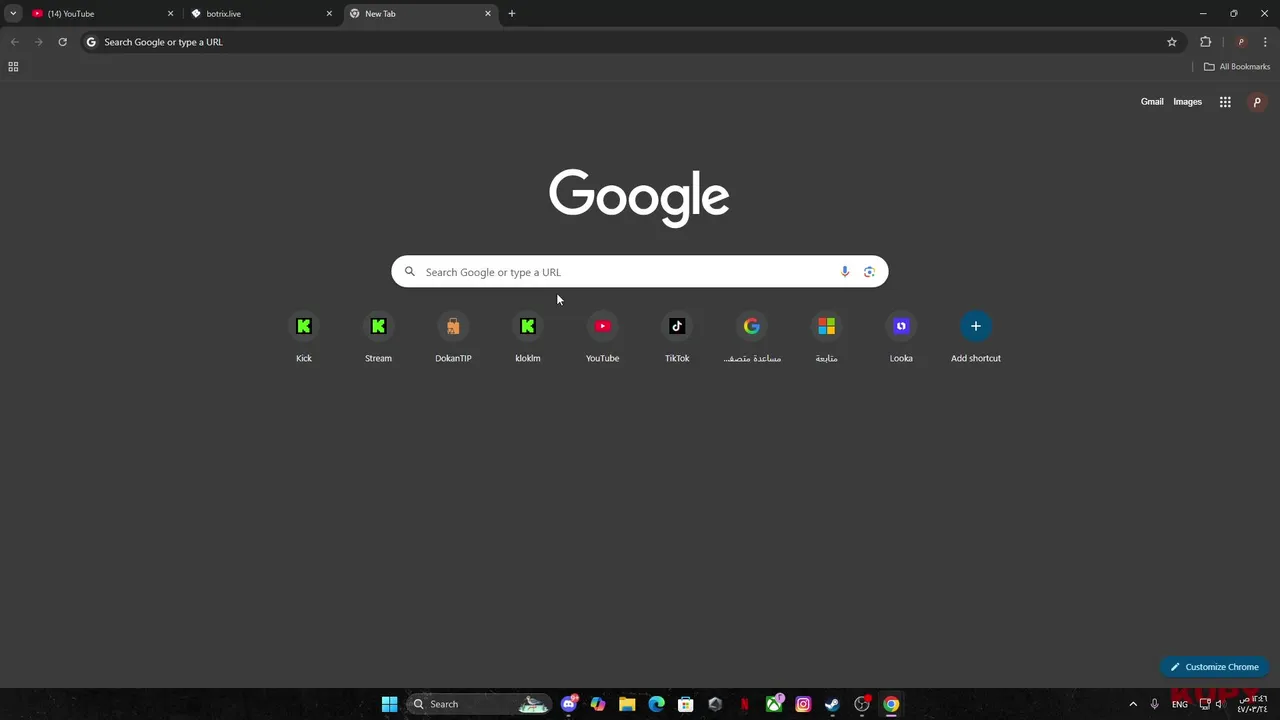This screenshot has height=720, width=1280.
Task: Open the Google account avatar on the page
Action: click(1257, 102)
